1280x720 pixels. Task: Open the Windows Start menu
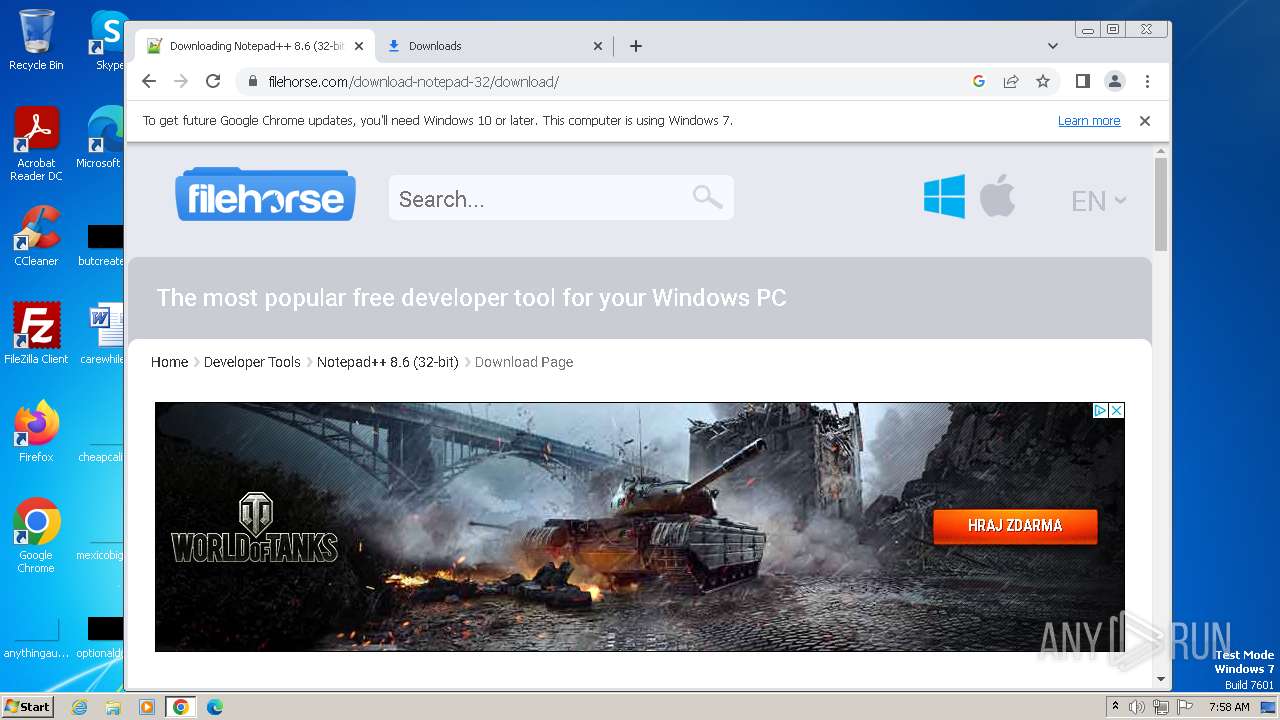point(28,707)
